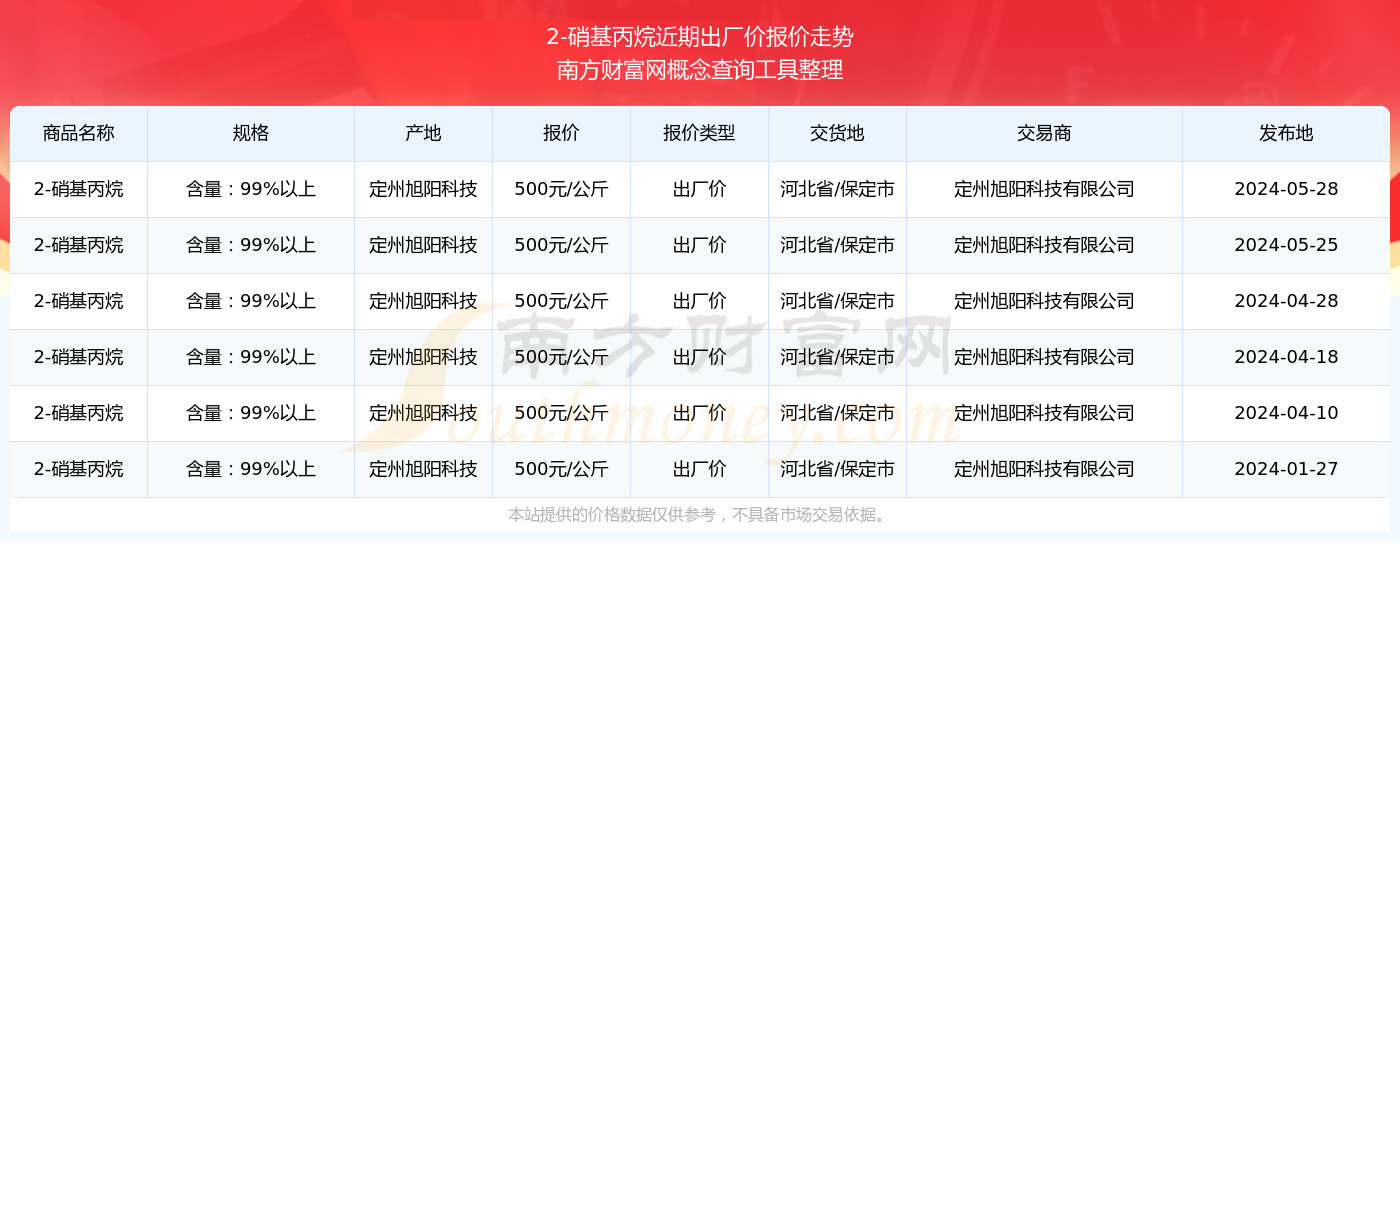Image resolution: width=1400 pixels, height=1205 pixels.
Task: Click 含量：99%以上 in the 2024-05-28 row
Action: coord(251,189)
